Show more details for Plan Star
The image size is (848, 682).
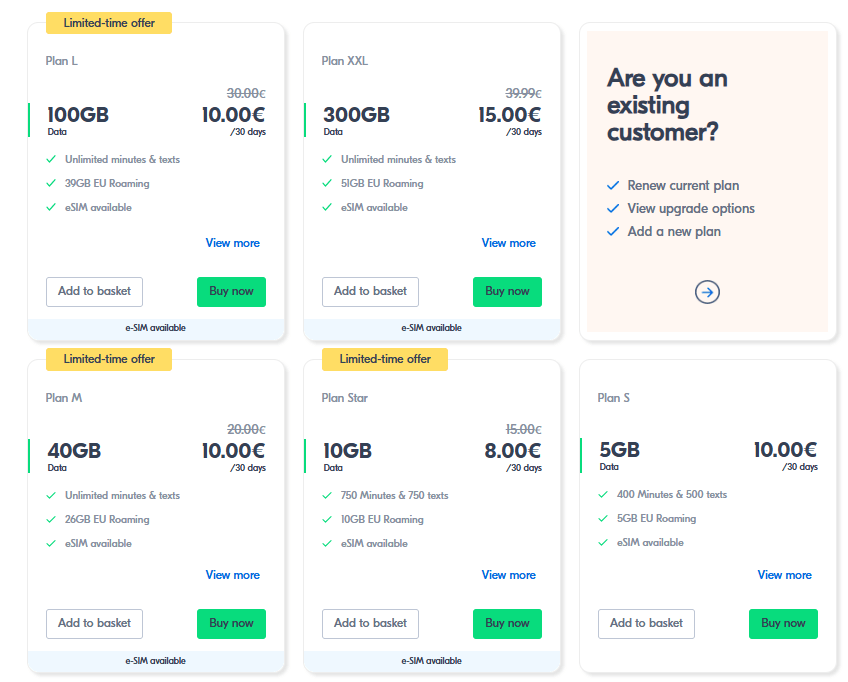pos(508,575)
